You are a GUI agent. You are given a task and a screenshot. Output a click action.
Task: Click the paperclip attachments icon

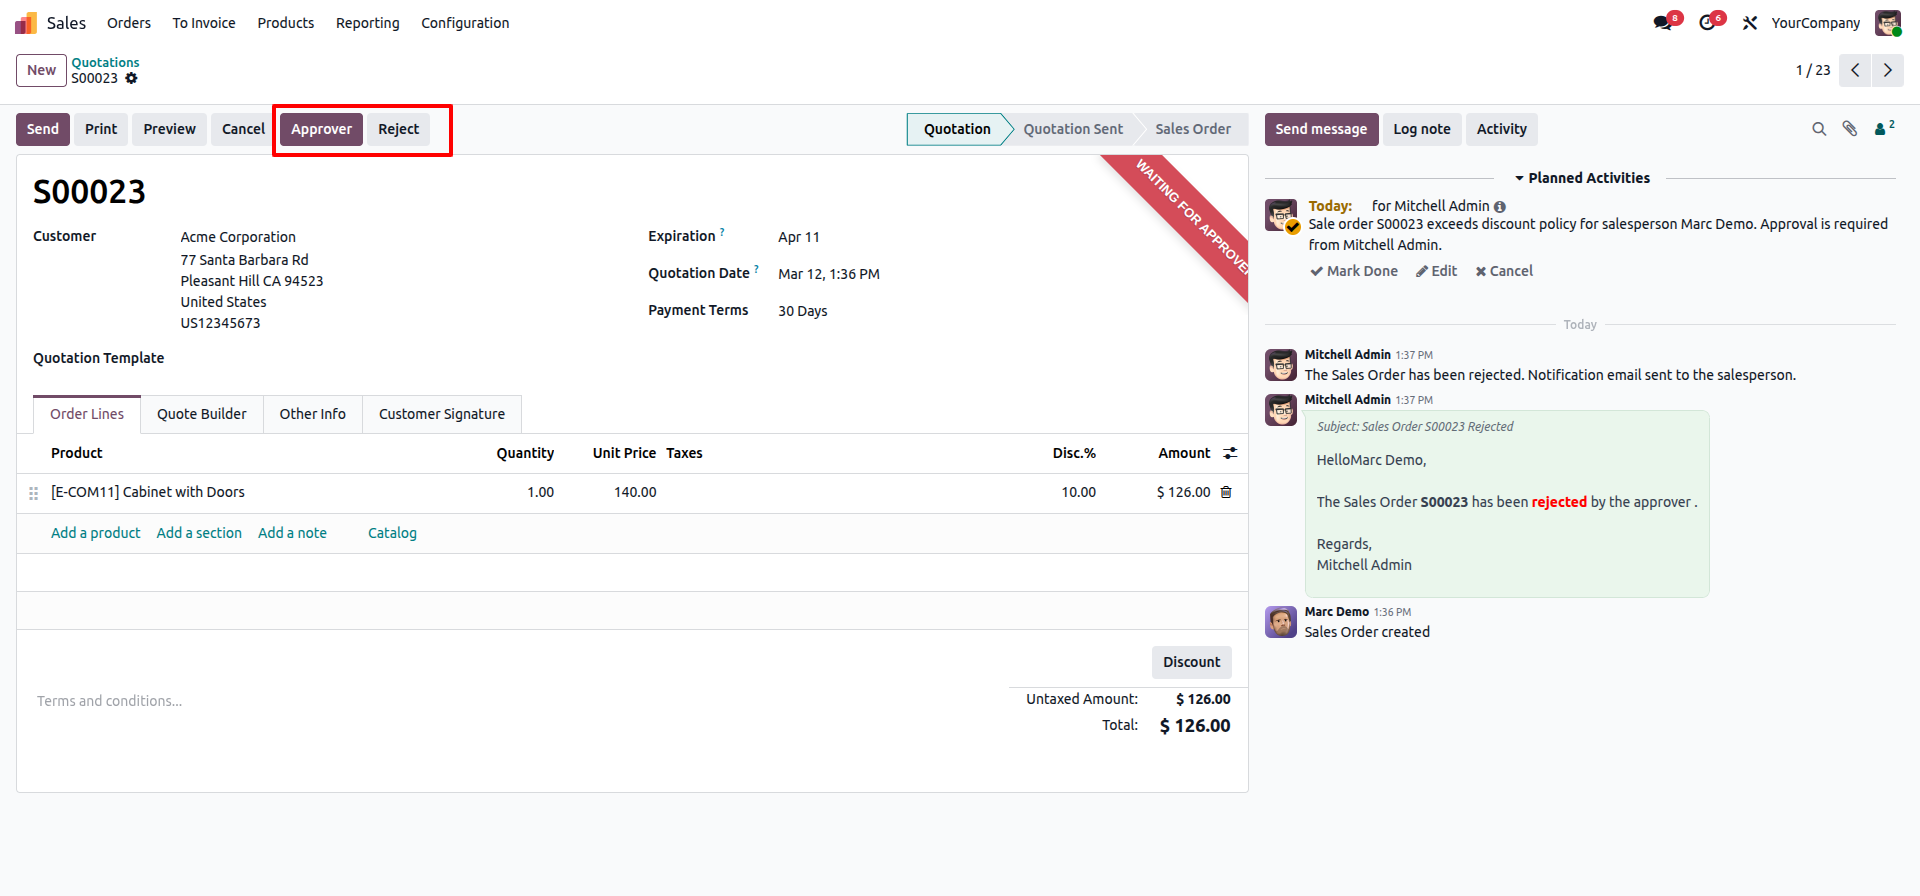[1850, 129]
